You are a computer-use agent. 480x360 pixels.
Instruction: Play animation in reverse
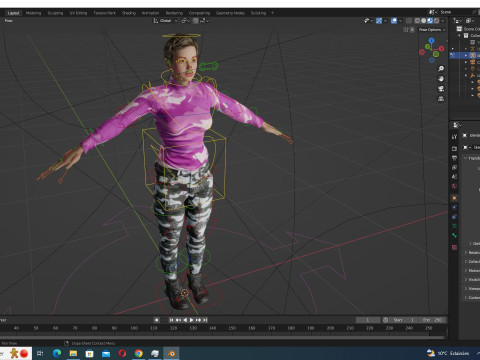pos(185,320)
